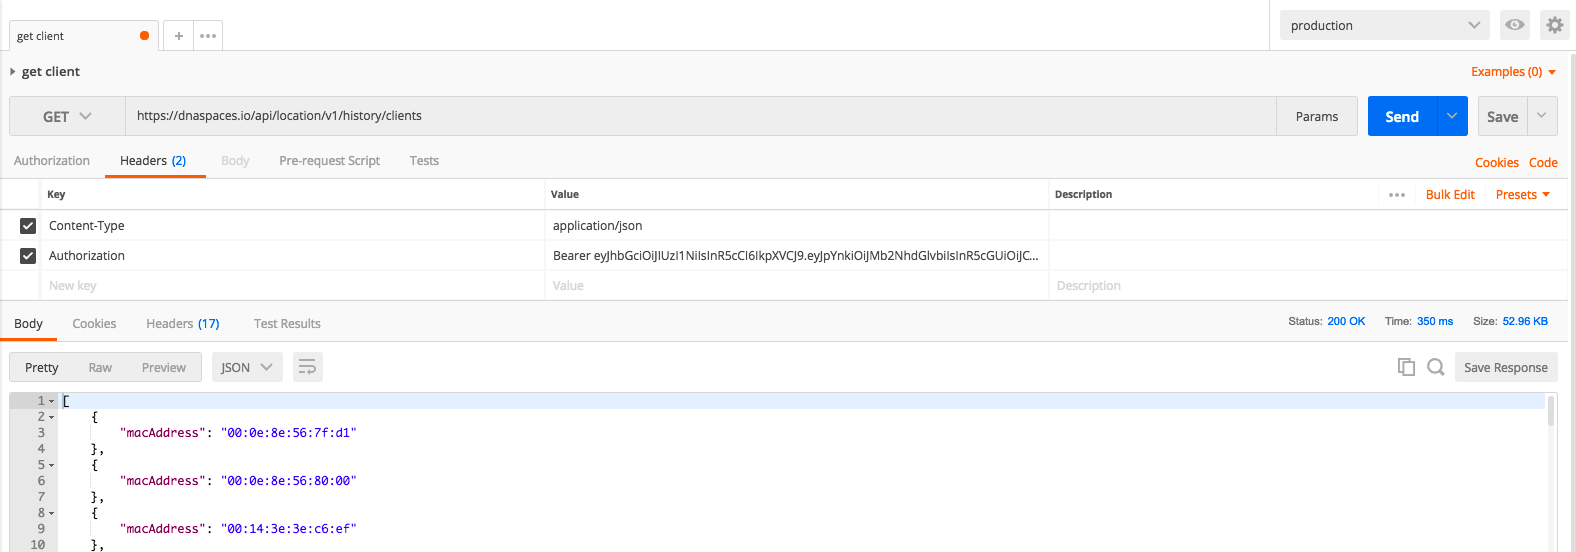Click the Params button
This screenshot has height=552, width=1576.
point(1317,116)
